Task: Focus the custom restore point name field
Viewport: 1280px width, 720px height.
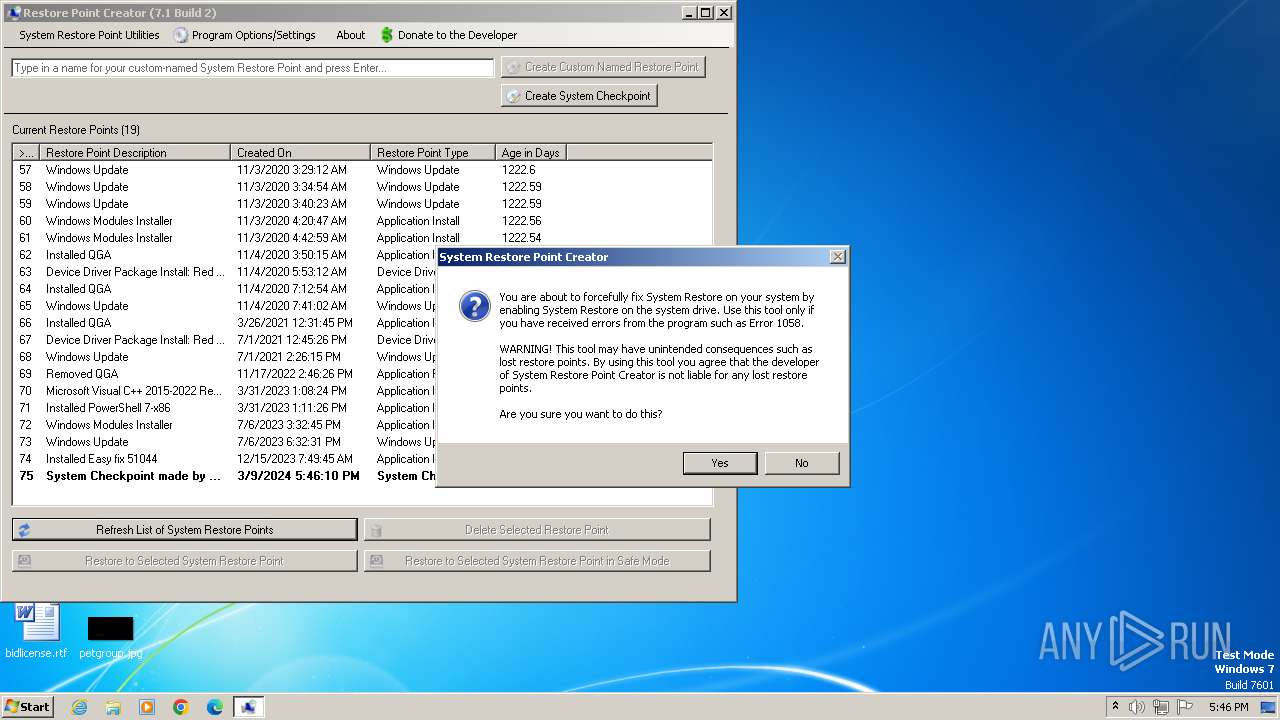Action: coord(253,68)
